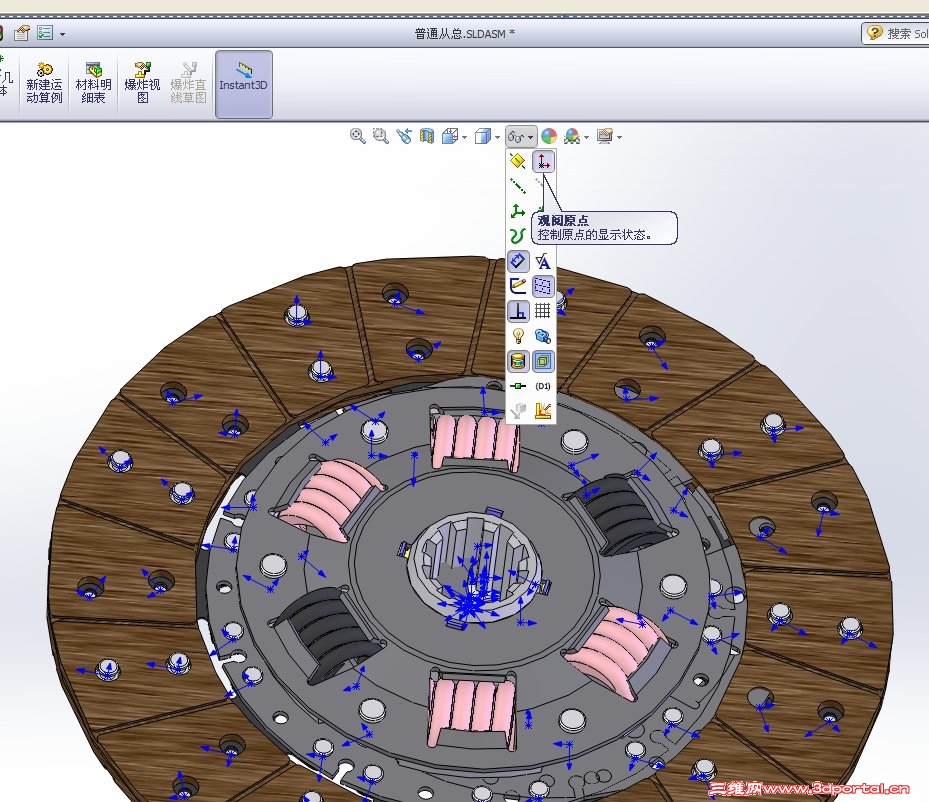This screenshot has height=802, width=929.
Task: Open the options dropdown arrow in title bar
Action: pyautogui.click(x=63, y=34)
